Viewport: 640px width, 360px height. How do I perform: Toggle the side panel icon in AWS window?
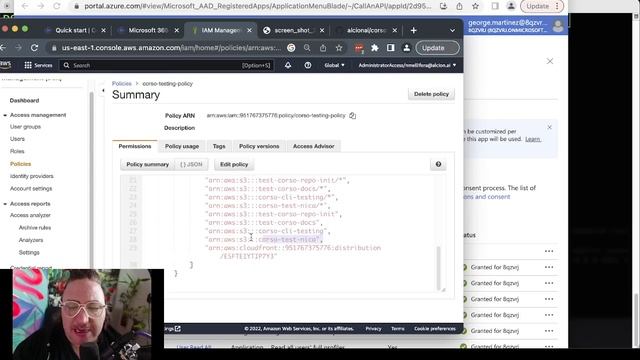point(391,48)
